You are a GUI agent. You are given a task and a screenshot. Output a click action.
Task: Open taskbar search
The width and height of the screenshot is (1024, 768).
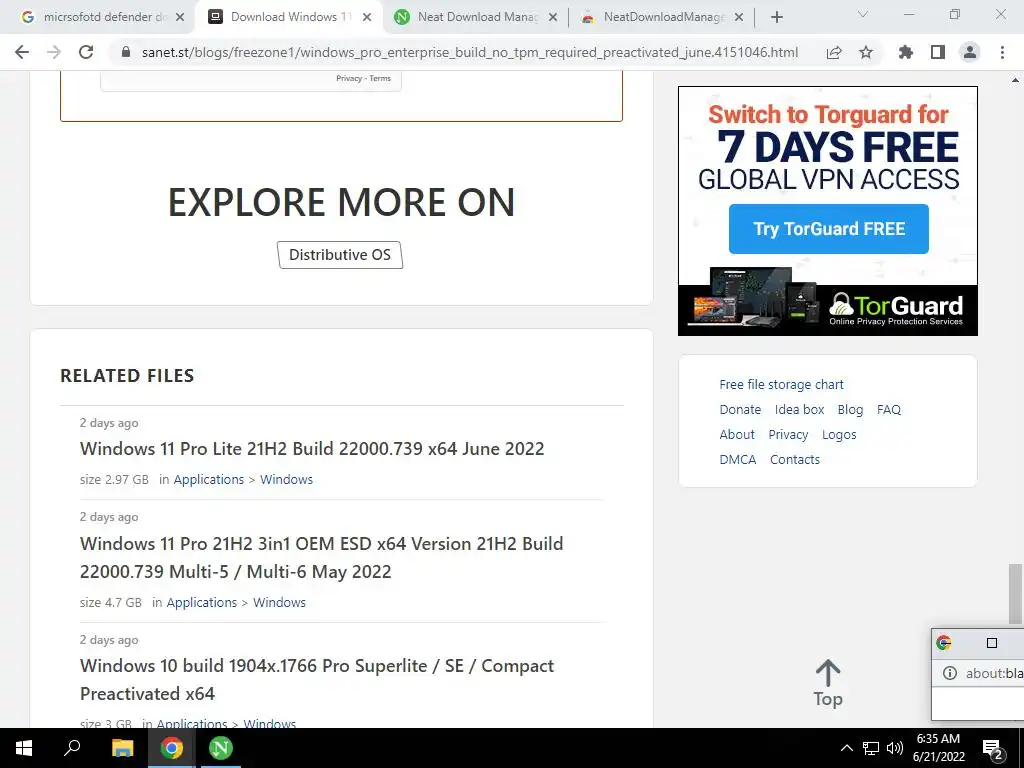(72, 748)
